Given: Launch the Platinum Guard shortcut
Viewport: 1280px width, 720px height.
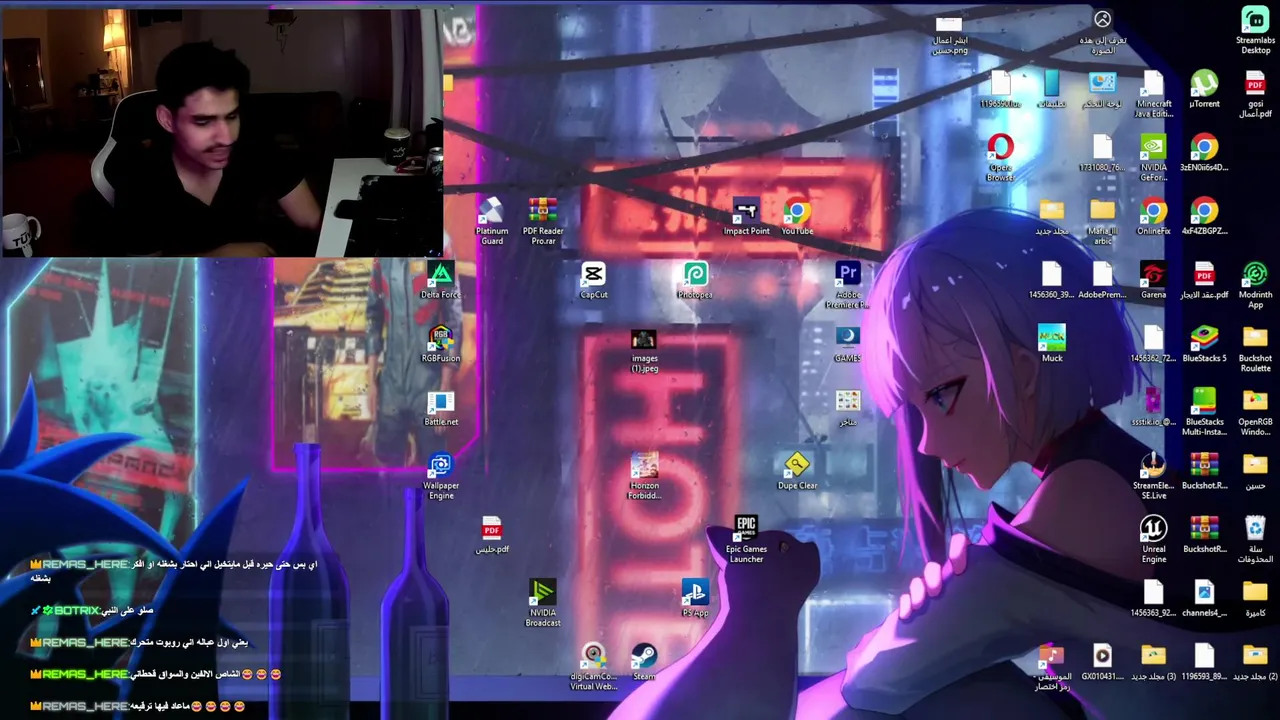Looking at the screenshot, I should click(492, 222).
